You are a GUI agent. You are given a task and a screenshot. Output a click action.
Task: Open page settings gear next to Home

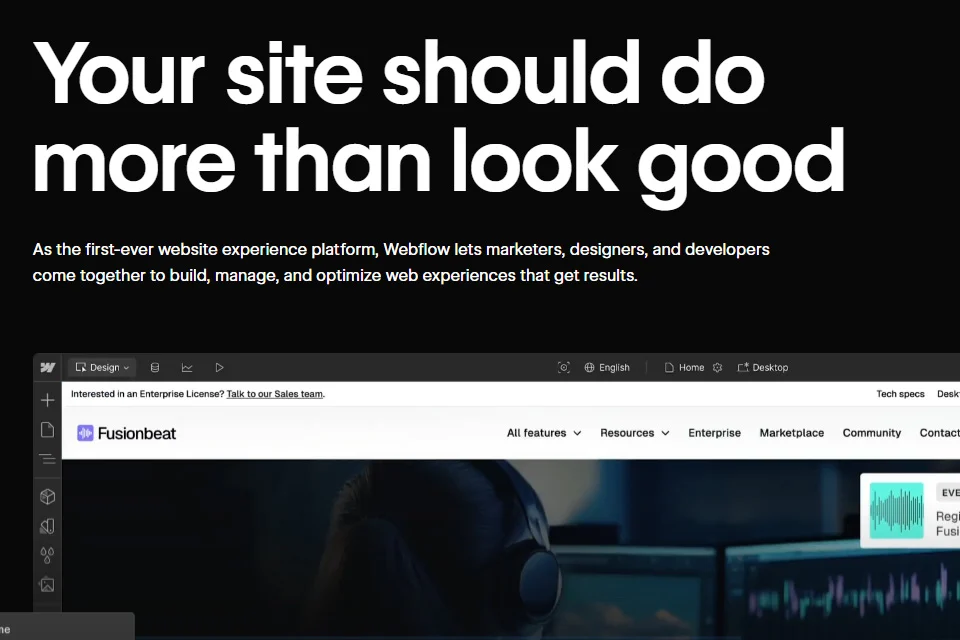(718, 367)
